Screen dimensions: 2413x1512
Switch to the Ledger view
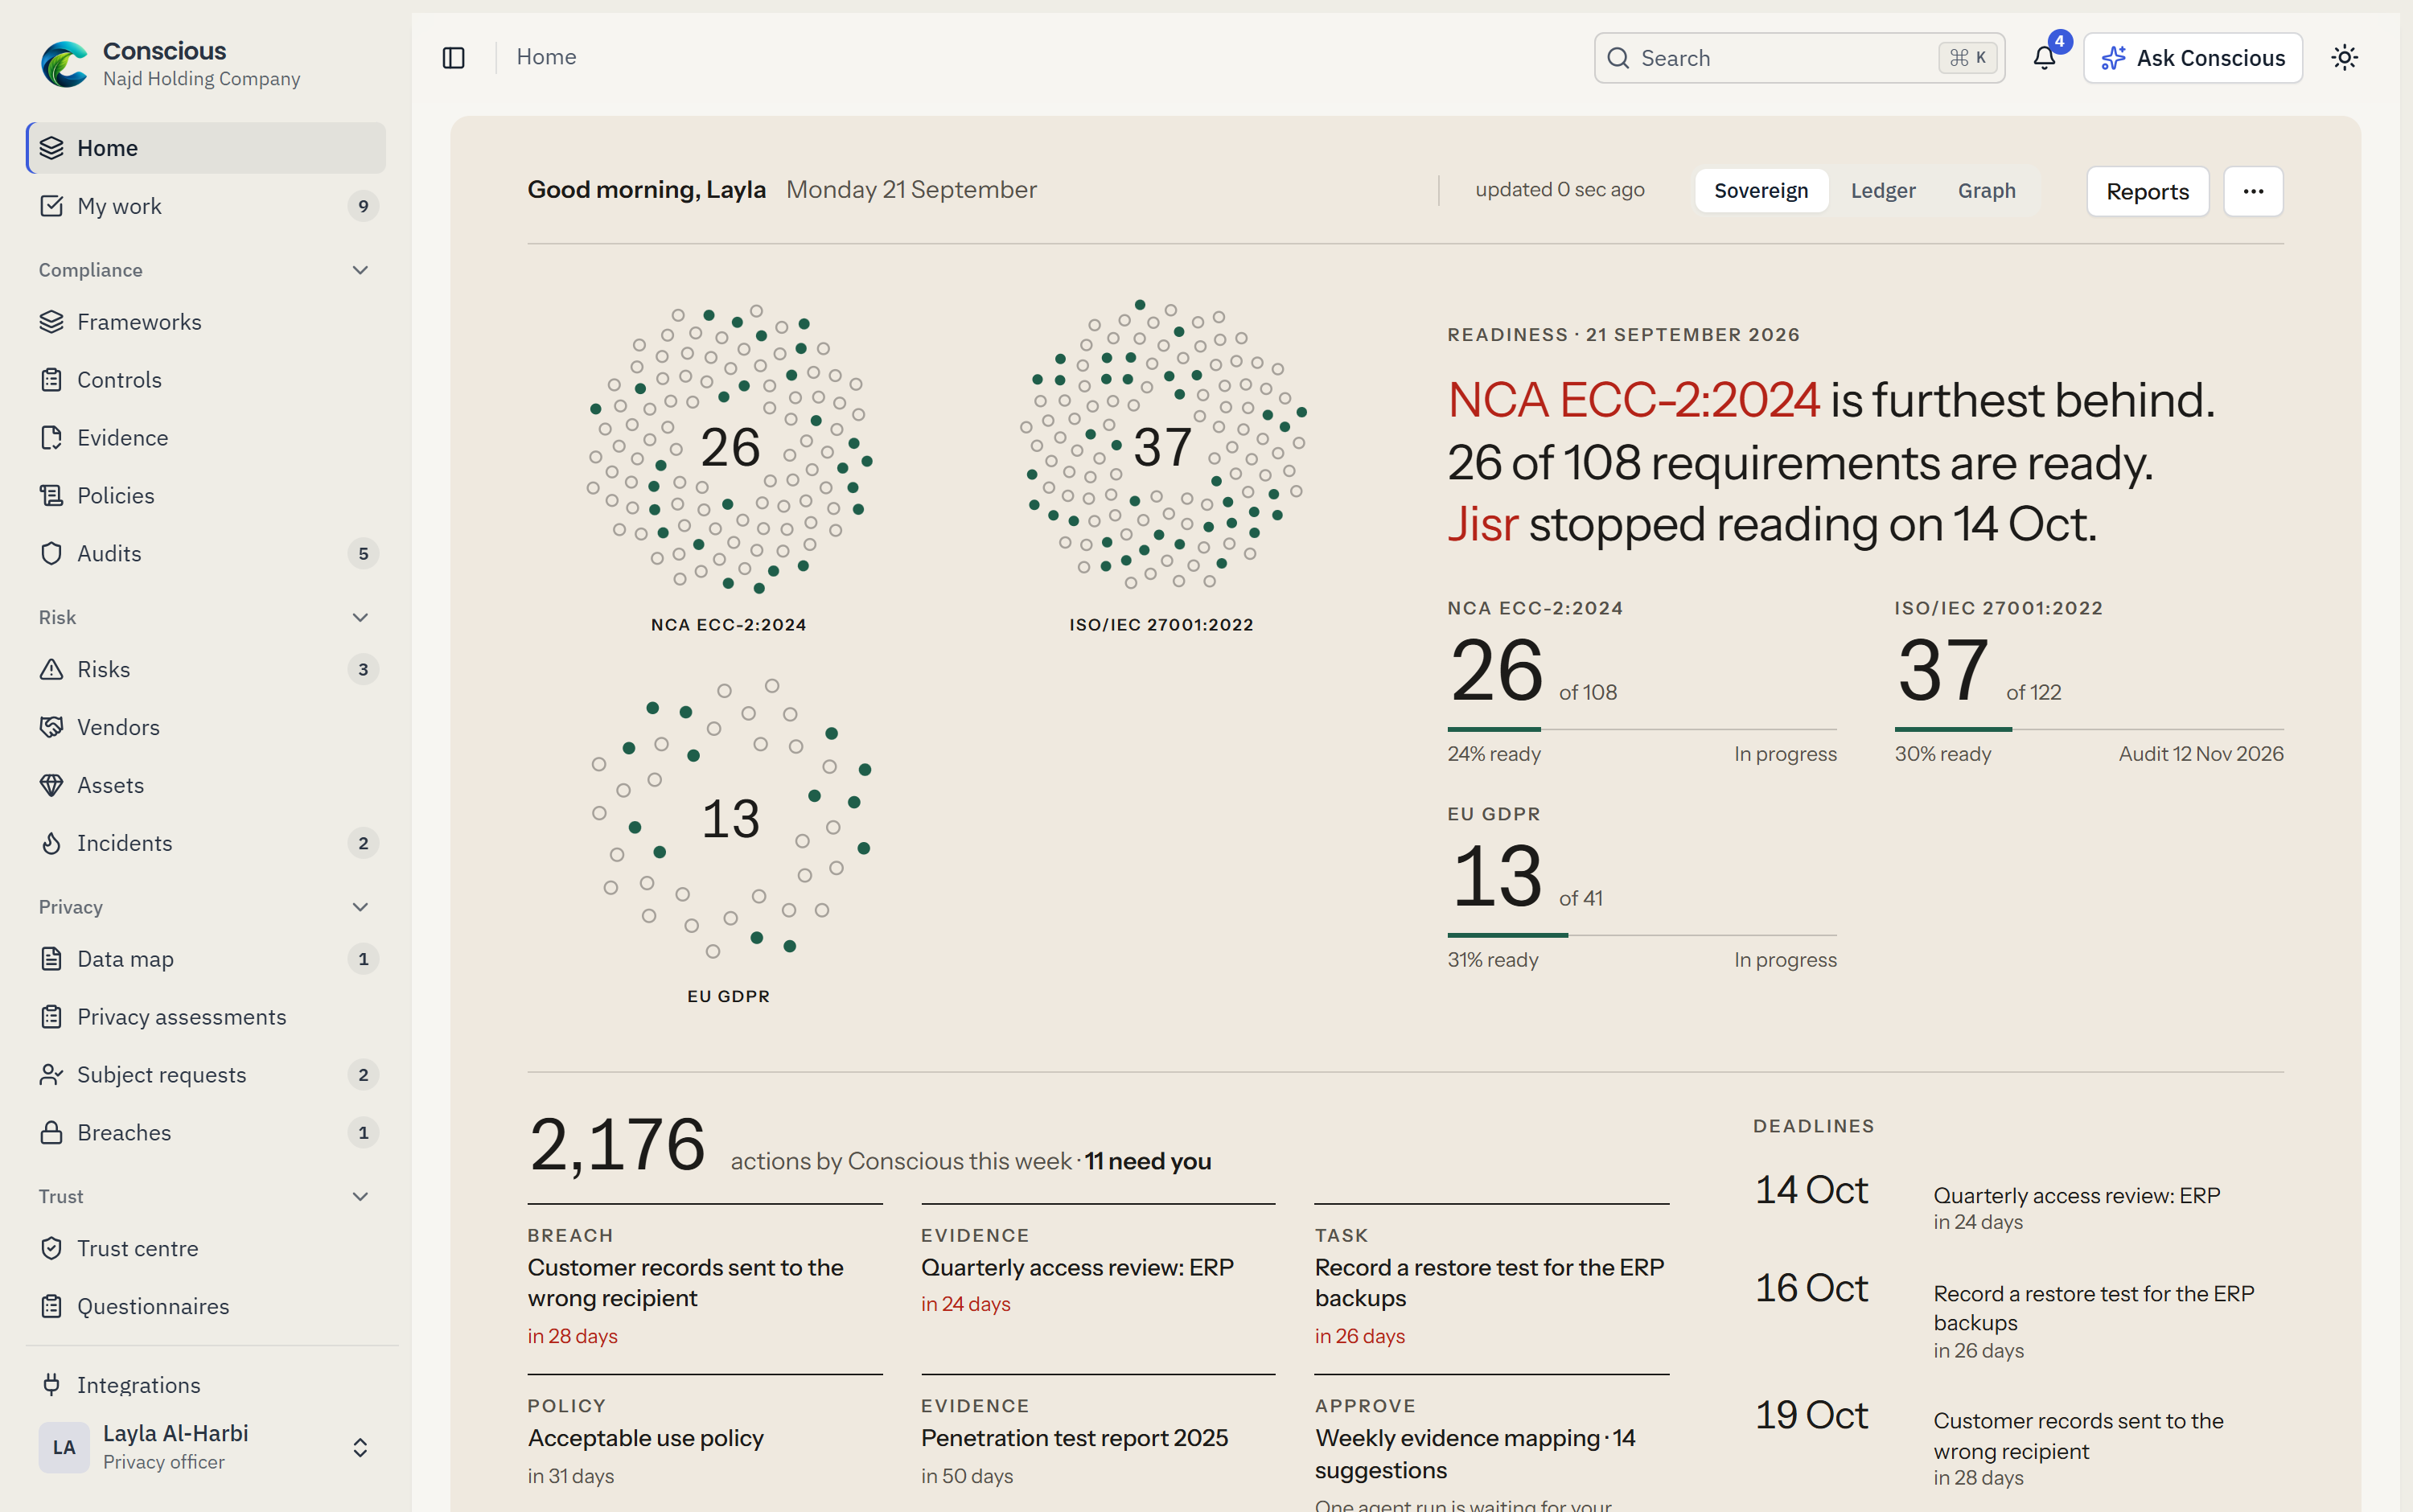point(1882,191)
